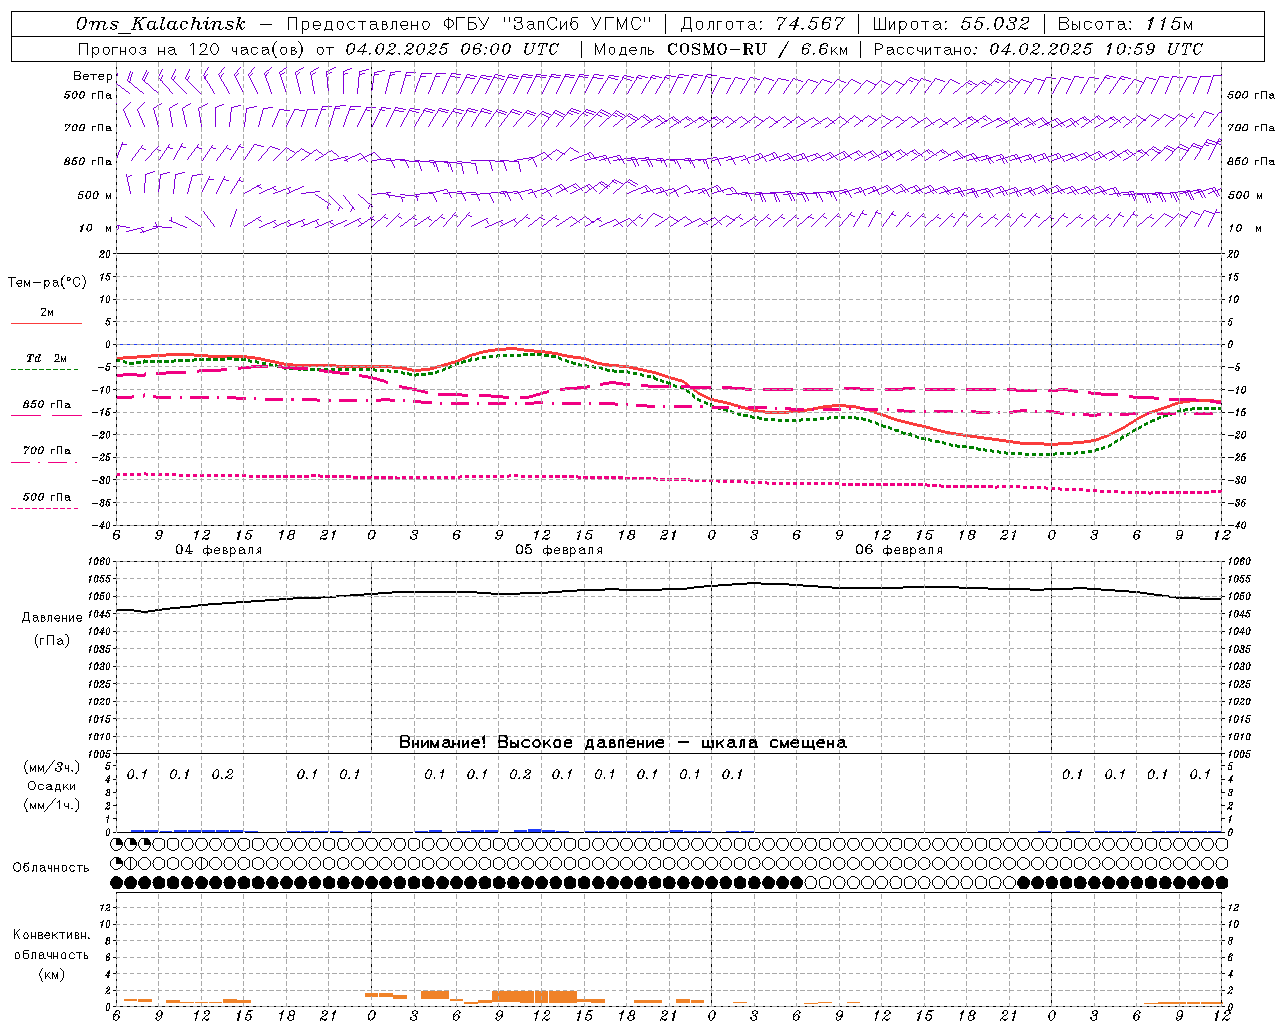1280x1024 pixels.
Task: Click the '500 м' label left of wind barbs
Action: (95, 195)
